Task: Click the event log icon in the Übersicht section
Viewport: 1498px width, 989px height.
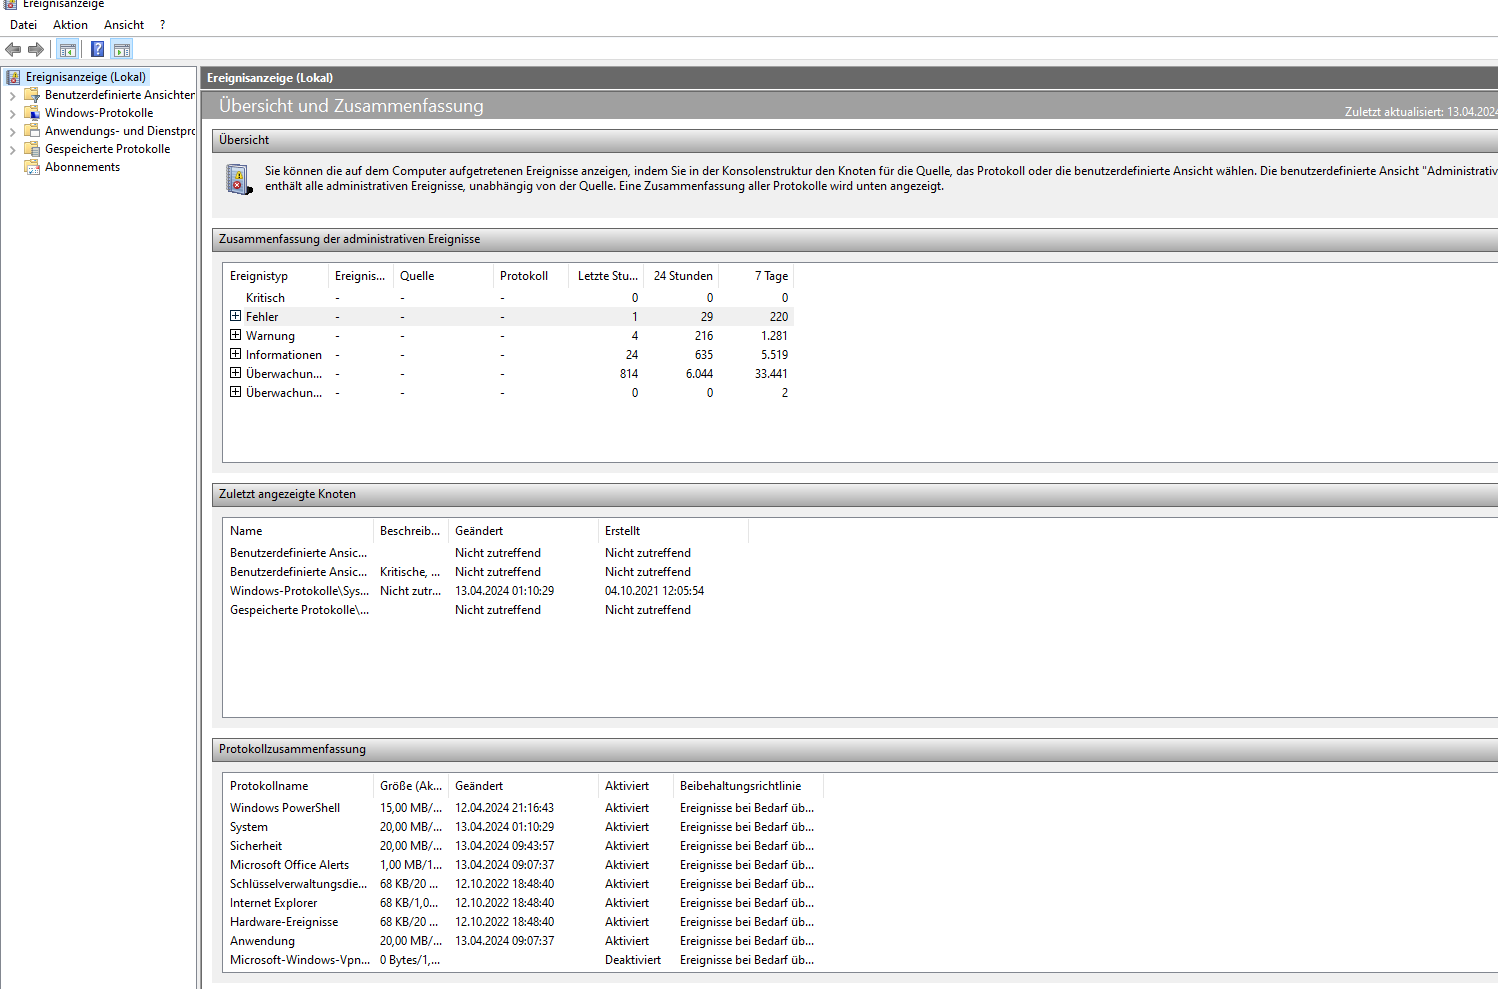Action: coord(239,179)
